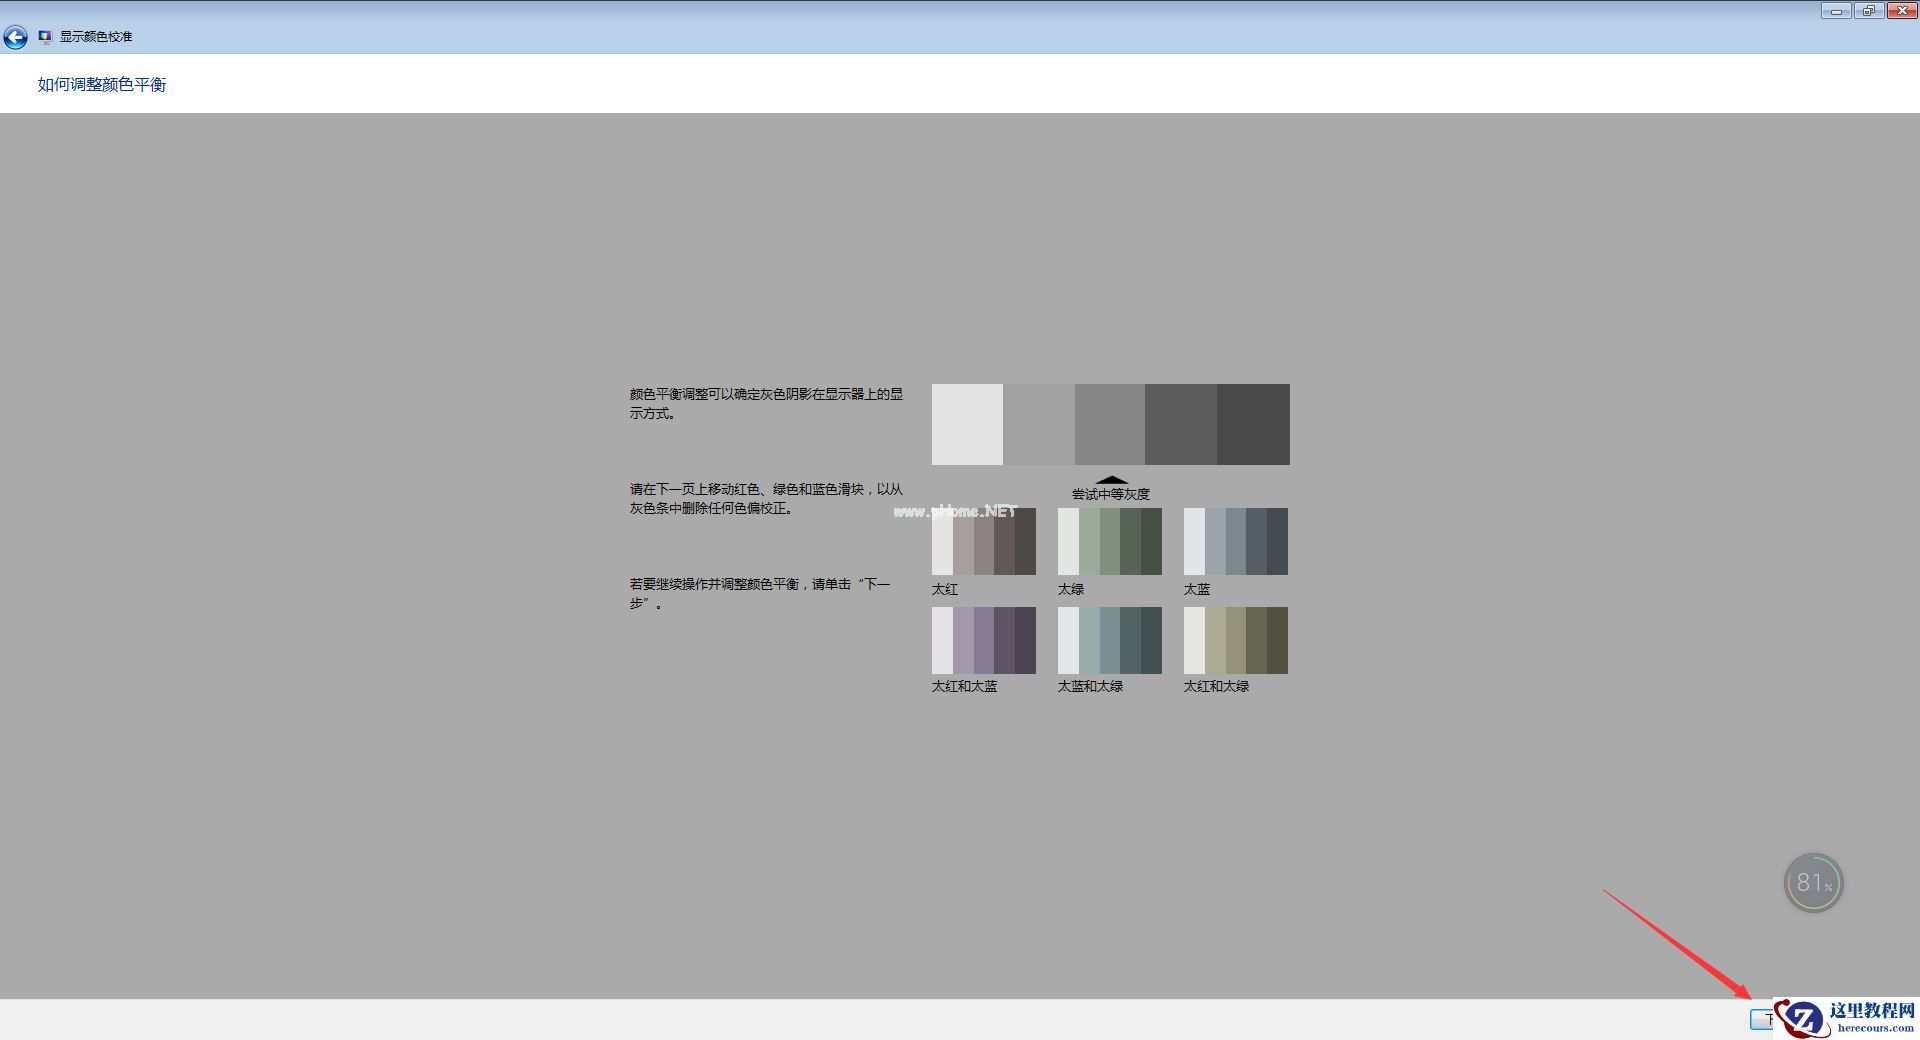The height and width of the screenshot is (1040, 1920).
Task: Select the 太红和太蓝 sample image
Action: [x=984, y=640]
